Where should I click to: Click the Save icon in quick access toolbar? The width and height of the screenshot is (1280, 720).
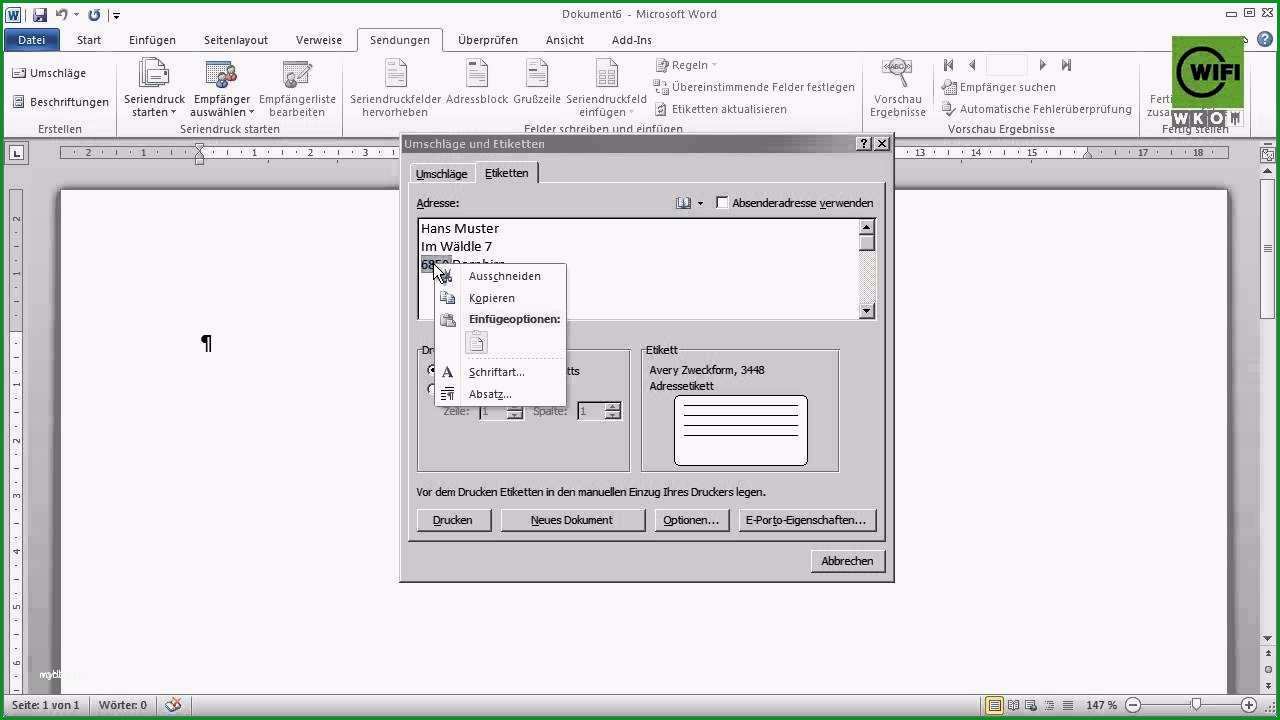pyautogui.click(x=40, y=15)
